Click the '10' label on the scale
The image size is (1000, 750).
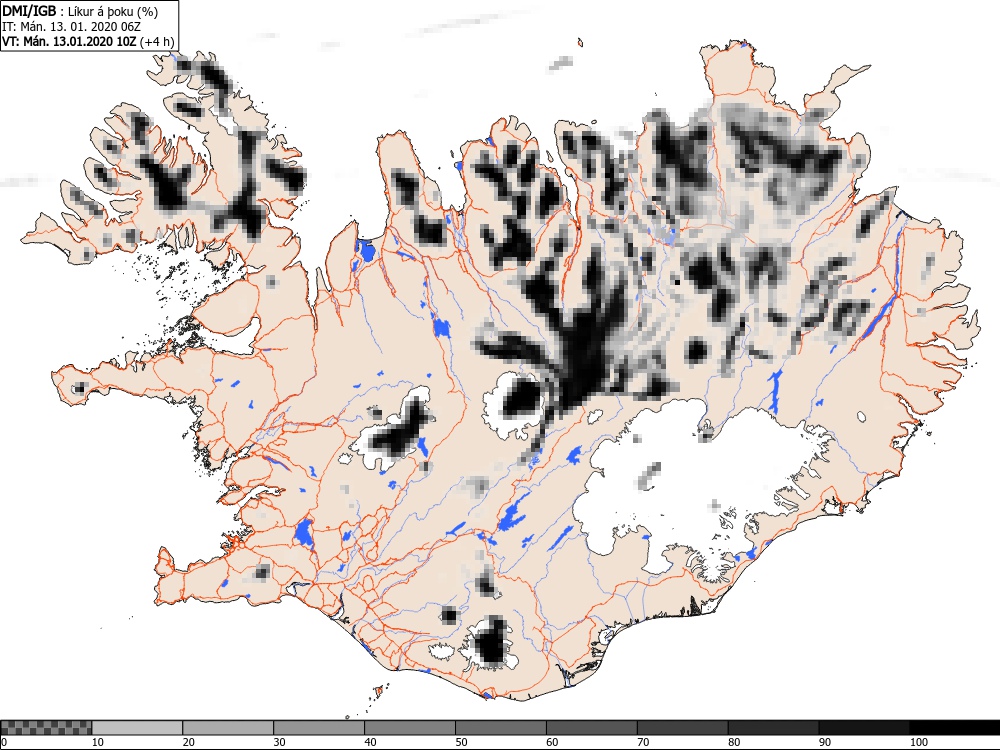point(98,742)
